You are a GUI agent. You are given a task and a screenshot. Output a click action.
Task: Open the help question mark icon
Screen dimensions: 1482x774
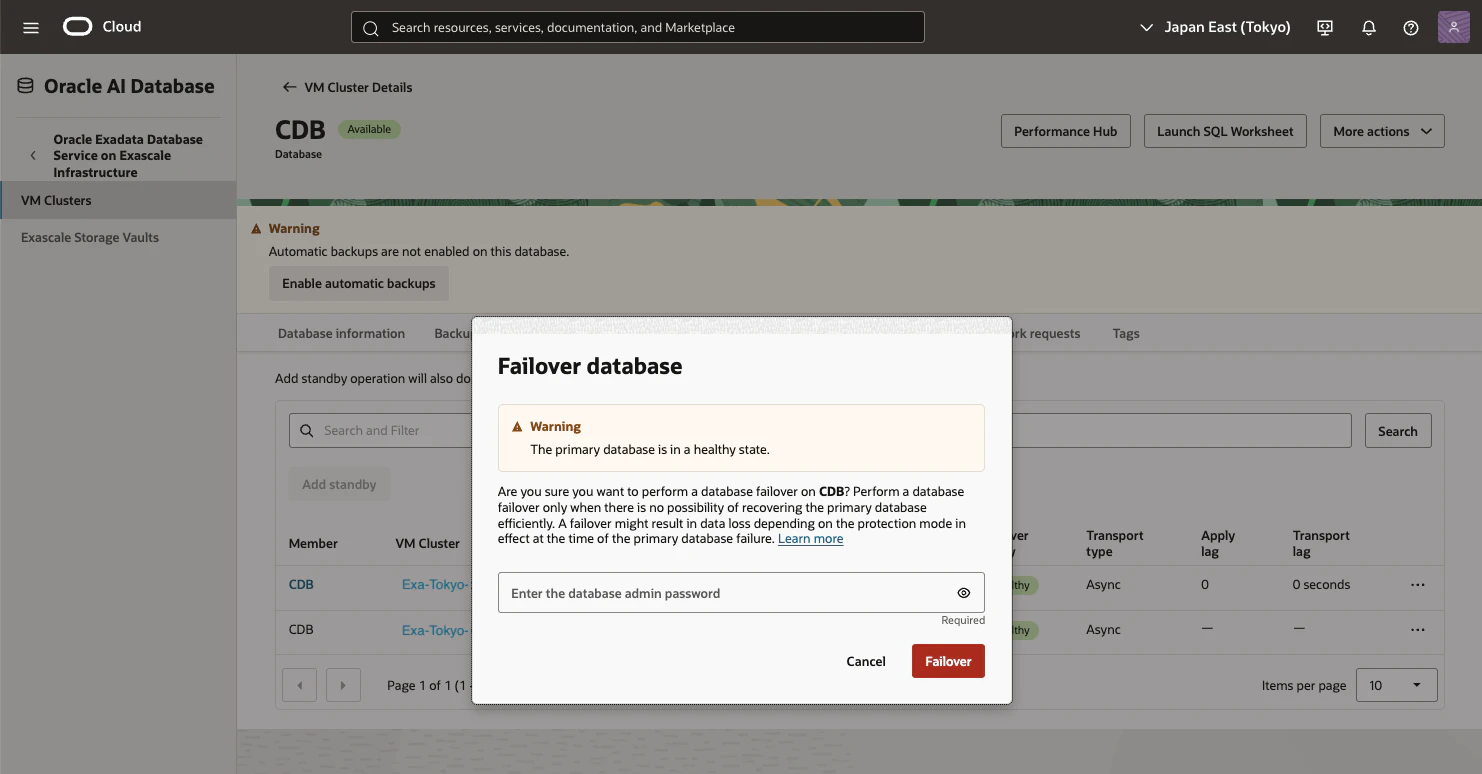(1411, 28)
